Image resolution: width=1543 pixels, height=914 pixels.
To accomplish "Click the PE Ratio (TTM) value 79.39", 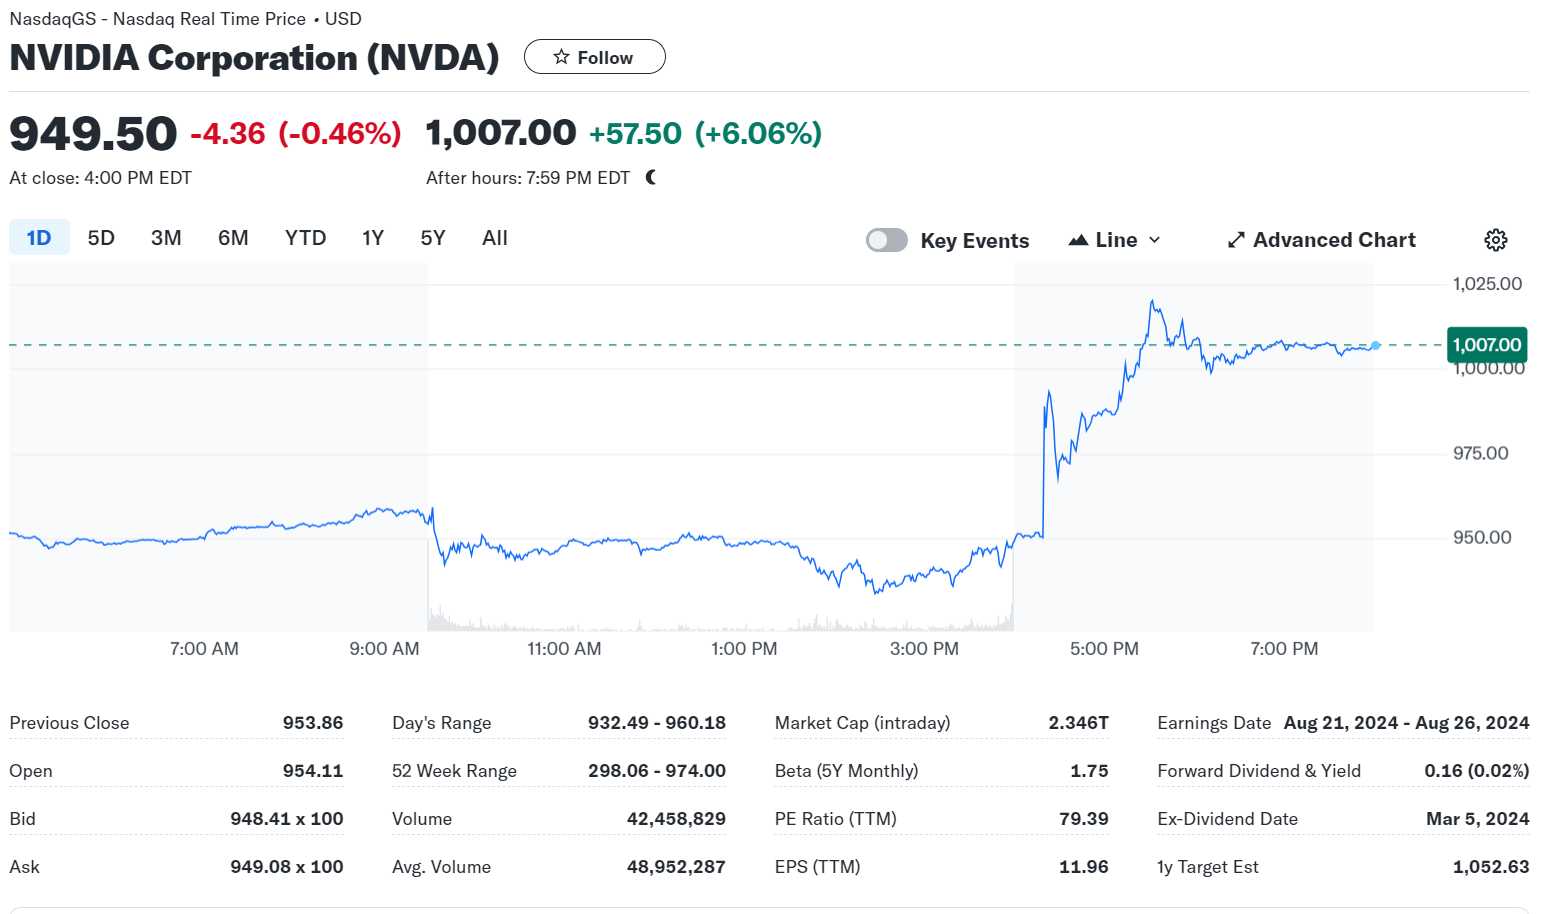I will (1084, 819).
